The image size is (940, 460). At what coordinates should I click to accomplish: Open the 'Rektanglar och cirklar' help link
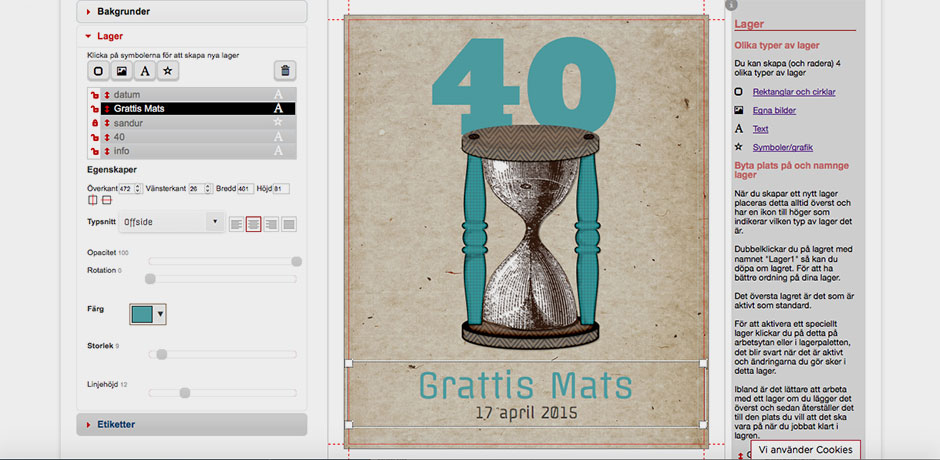pyautogui.click(x=794, y=92)
